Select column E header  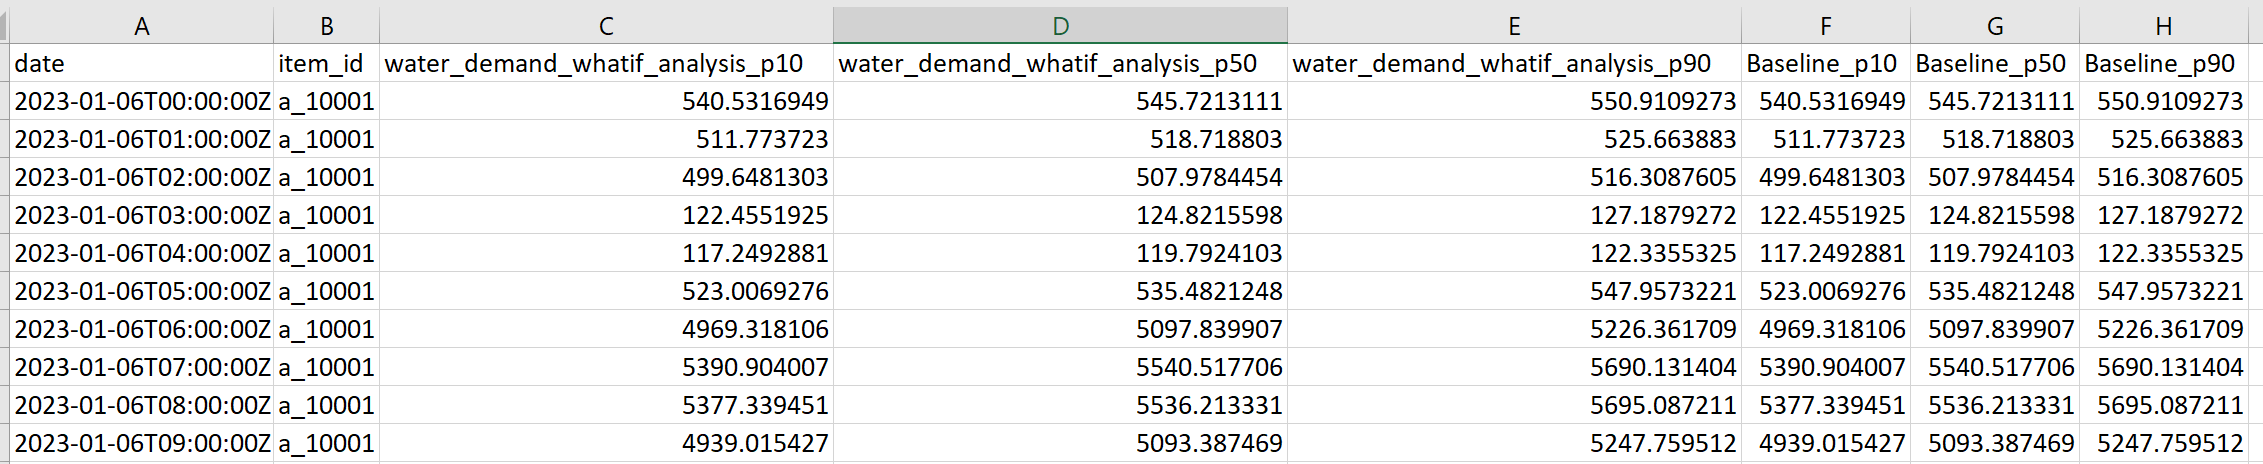coord(1514,26)
